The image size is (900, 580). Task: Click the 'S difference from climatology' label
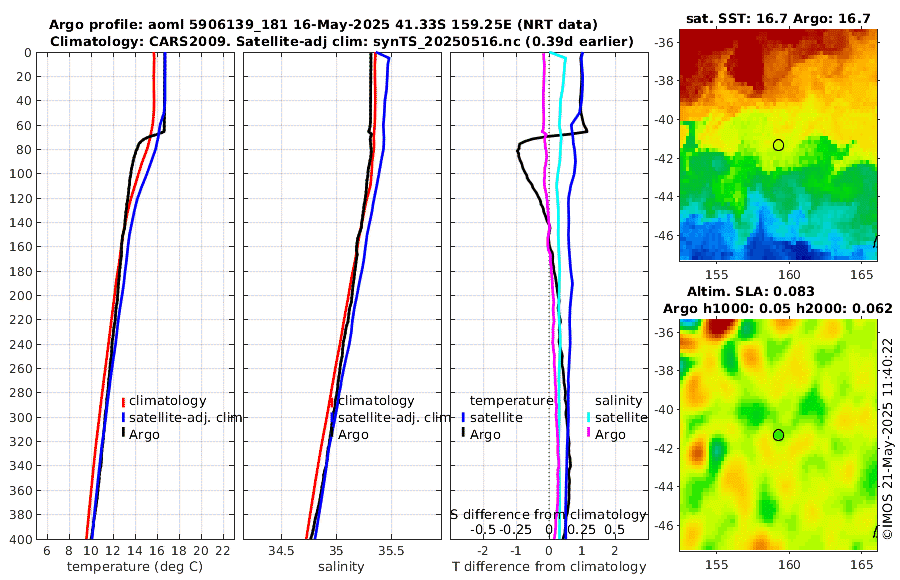pos(548,515)
